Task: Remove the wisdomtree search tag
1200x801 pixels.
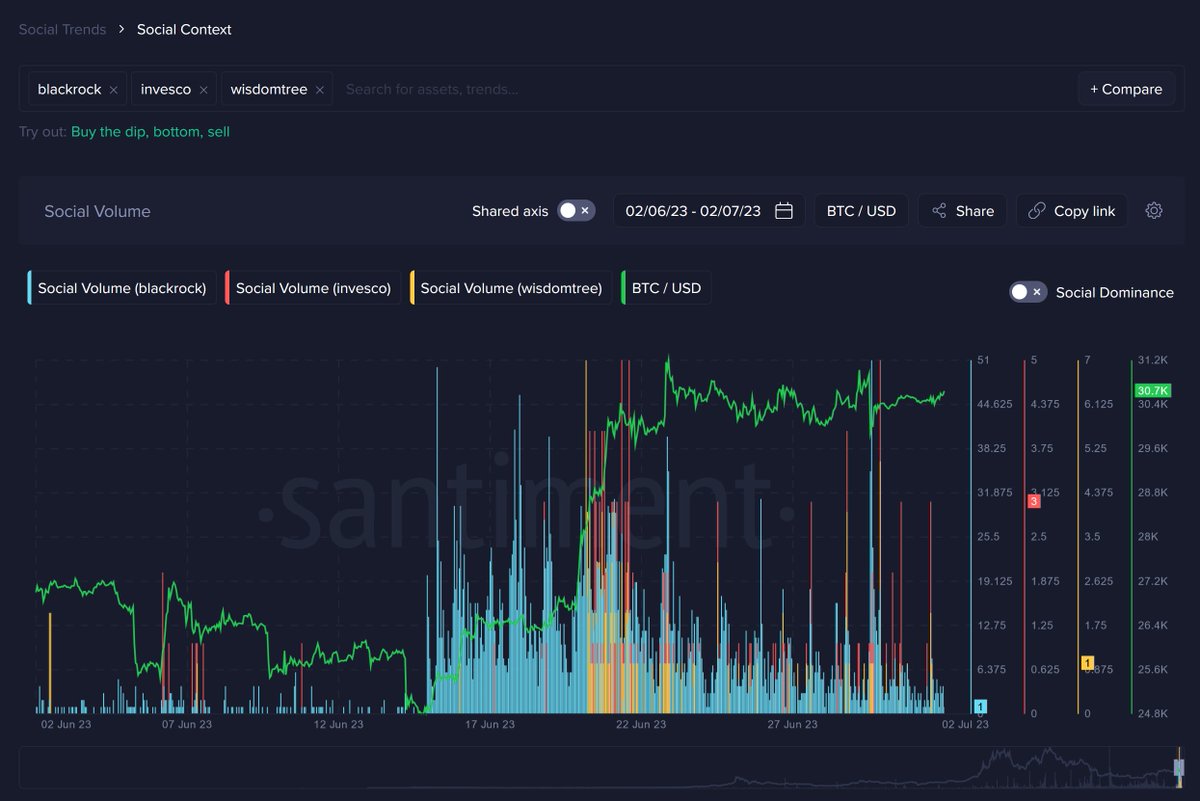Action: coord(320,90)
